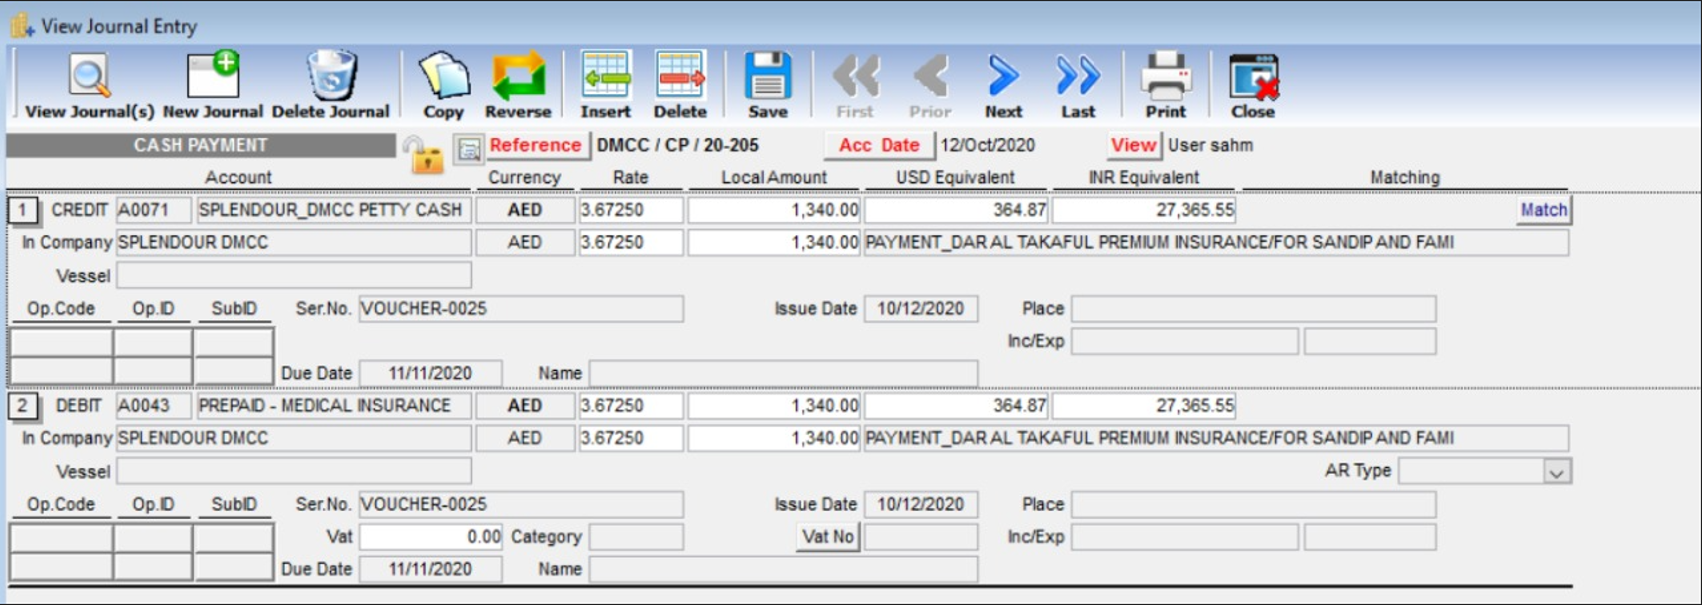
Task: Click account code A0071 field
Action: [154, 210]
